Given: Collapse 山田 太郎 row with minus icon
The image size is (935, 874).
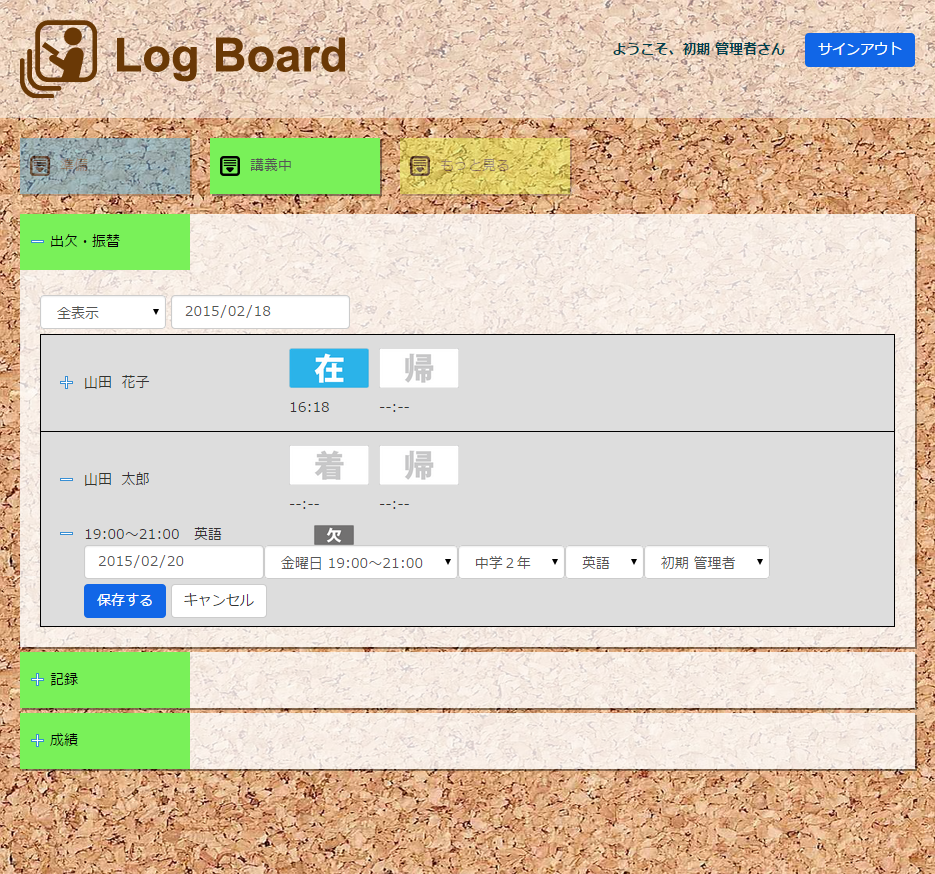Looking at the screenshot, I should (67, 480).
